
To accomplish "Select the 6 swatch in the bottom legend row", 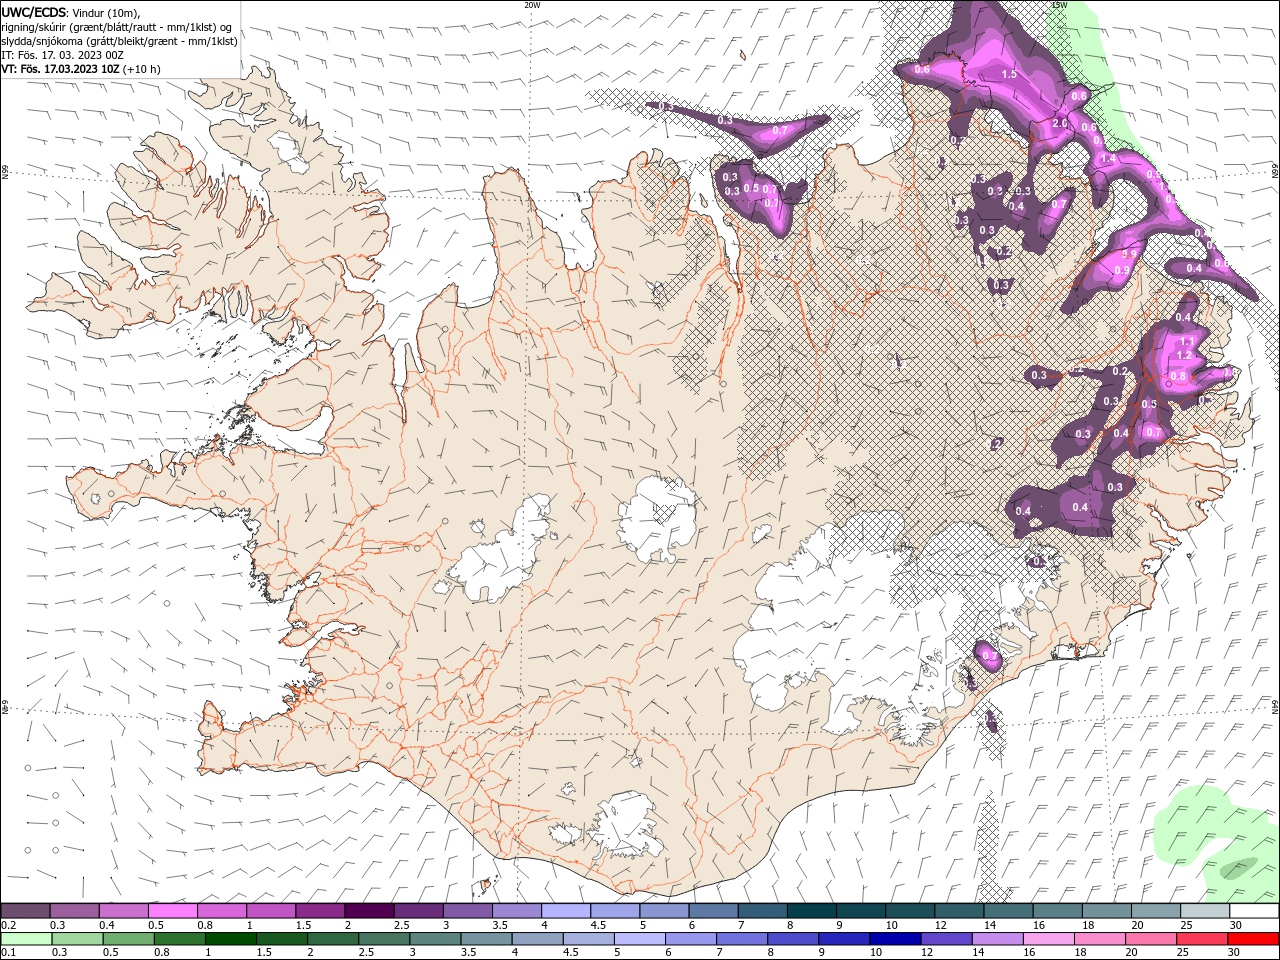I will click(x=690, y=939).
